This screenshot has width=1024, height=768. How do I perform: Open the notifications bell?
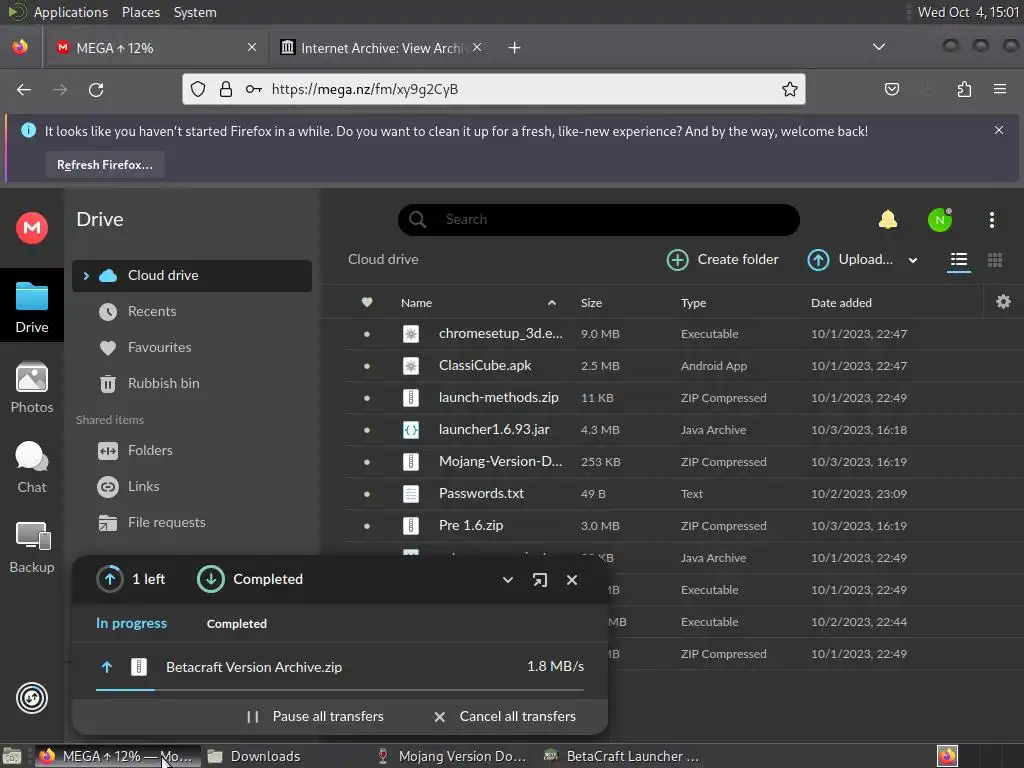click(888, 219)
